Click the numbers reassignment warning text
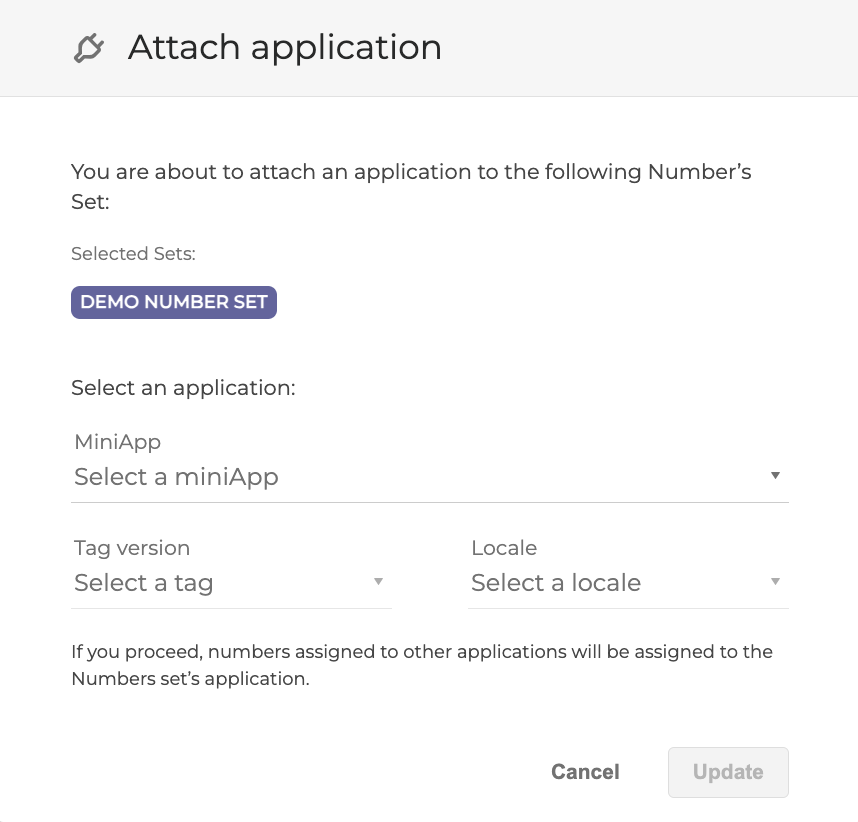Viewport: 858px width, 822px height. pos(421,663)
